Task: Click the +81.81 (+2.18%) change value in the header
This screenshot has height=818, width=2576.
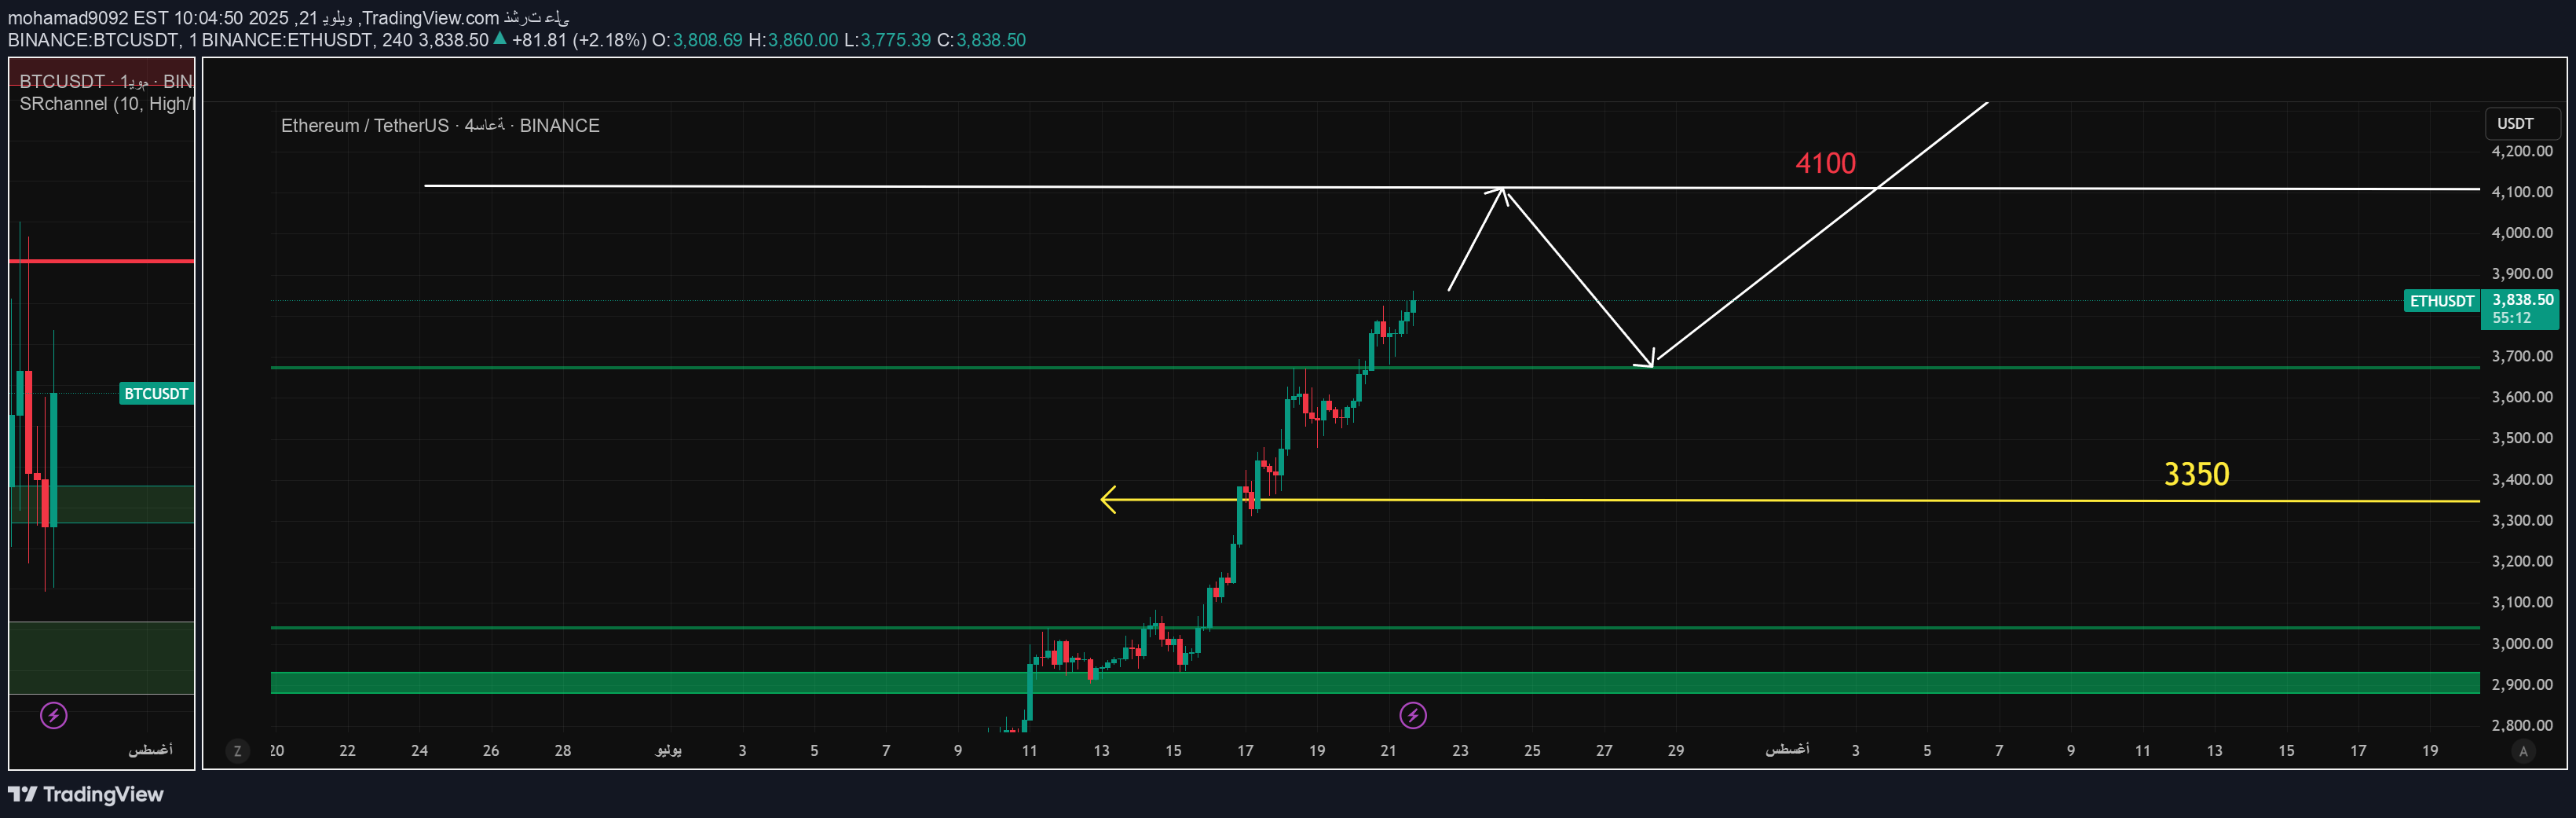Action: 579,40
